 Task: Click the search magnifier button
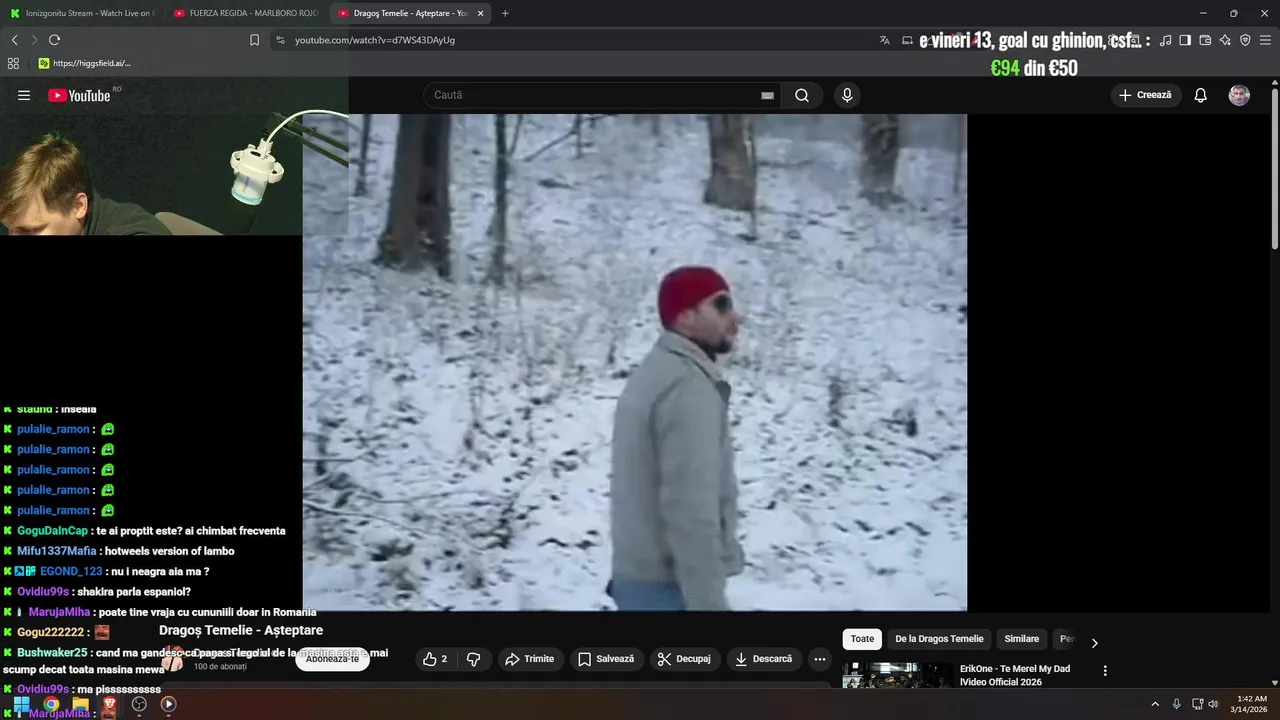pos(802,95)
